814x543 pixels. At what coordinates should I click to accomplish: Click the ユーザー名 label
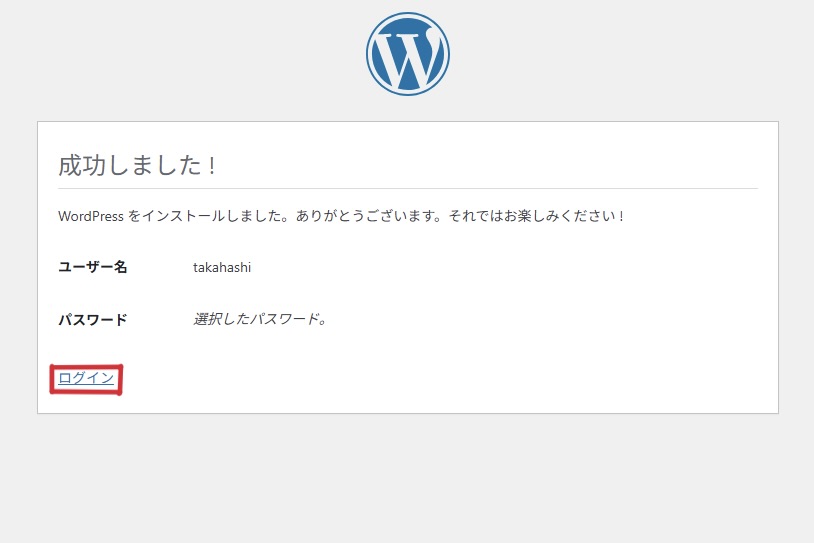(x=93, y=267)
